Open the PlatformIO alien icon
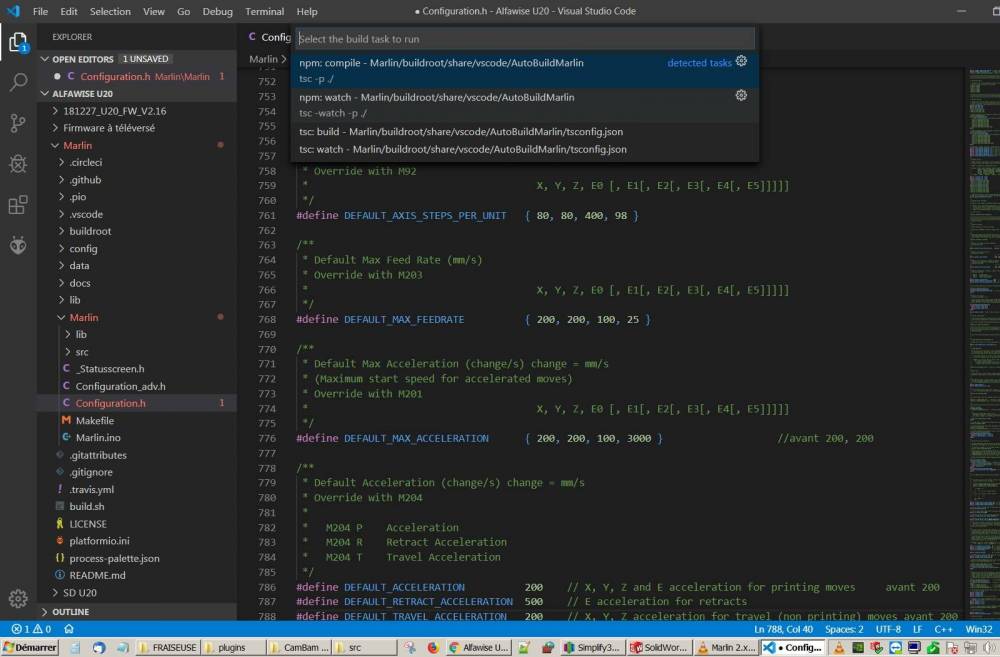Image resolution: width=1000 pixels, height=657 pixels. 18,245
